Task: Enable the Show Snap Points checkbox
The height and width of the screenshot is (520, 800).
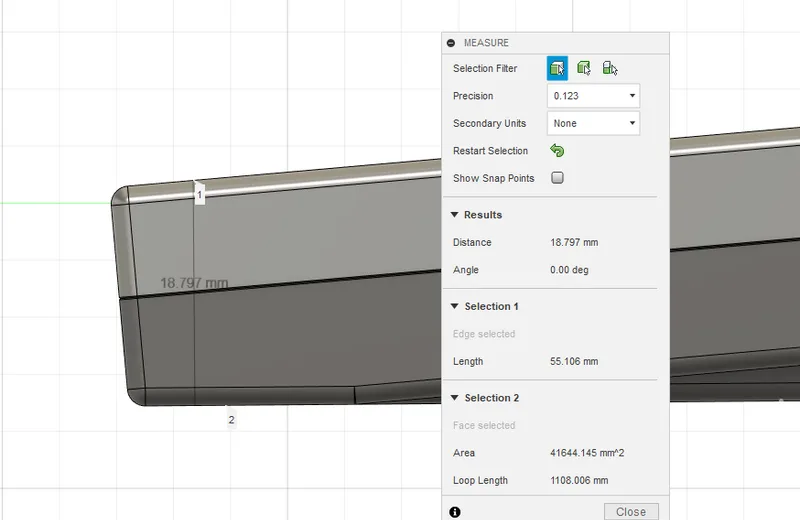Action: coord(557,178)
